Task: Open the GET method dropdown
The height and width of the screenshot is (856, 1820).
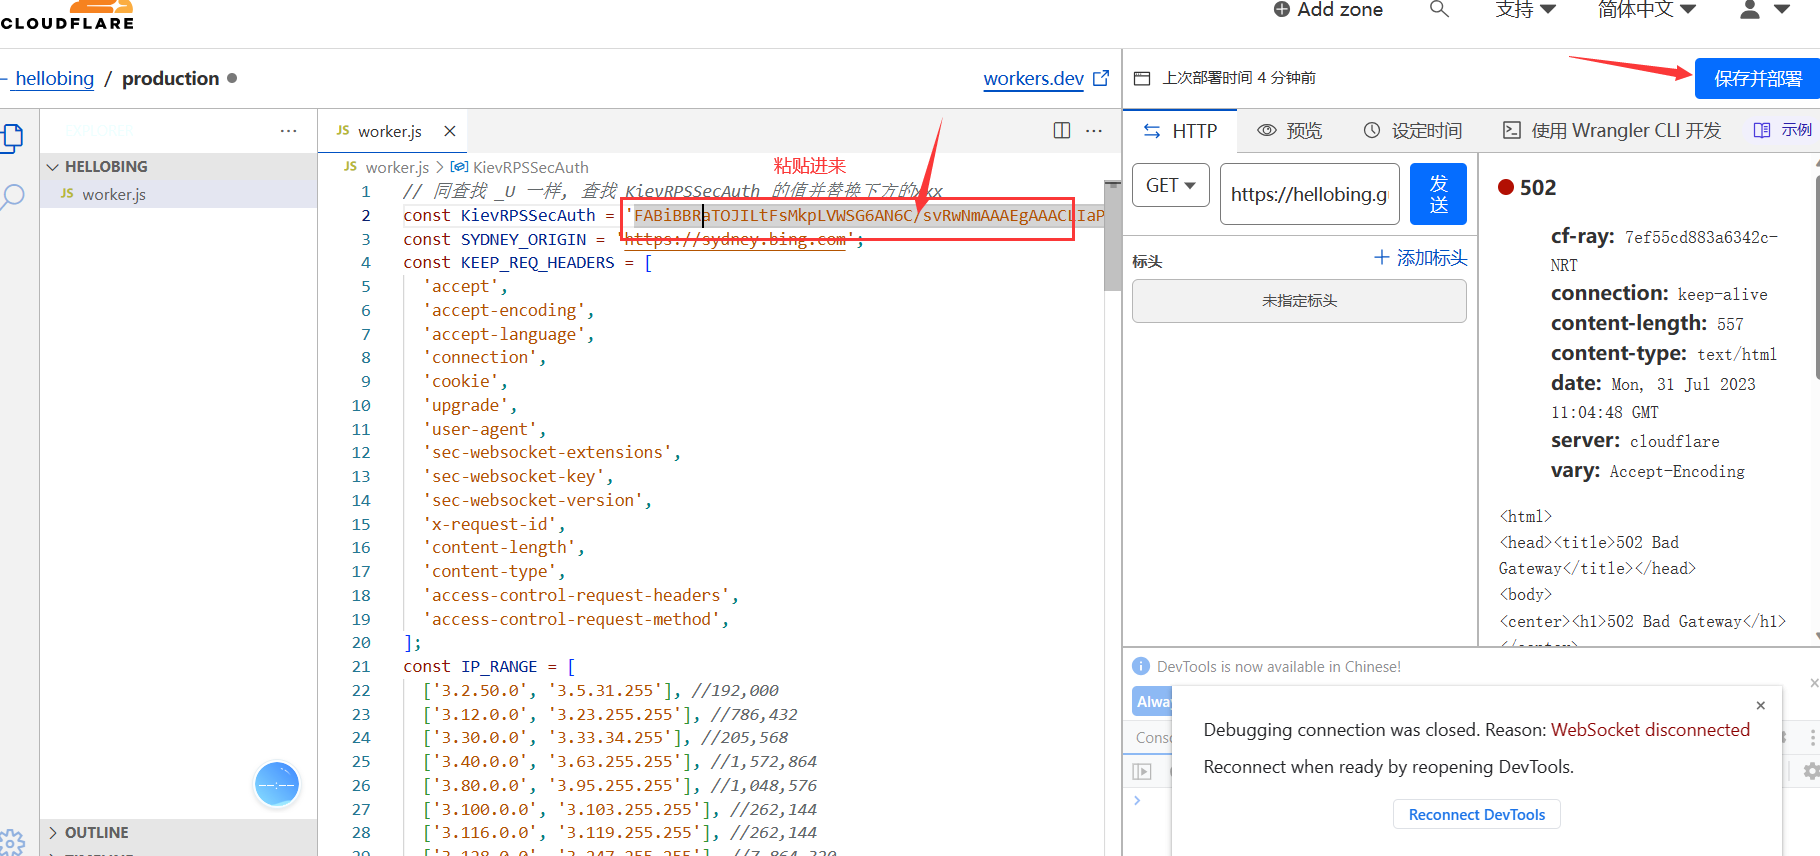Action: pyautogui.click(x=1171, y=185)
